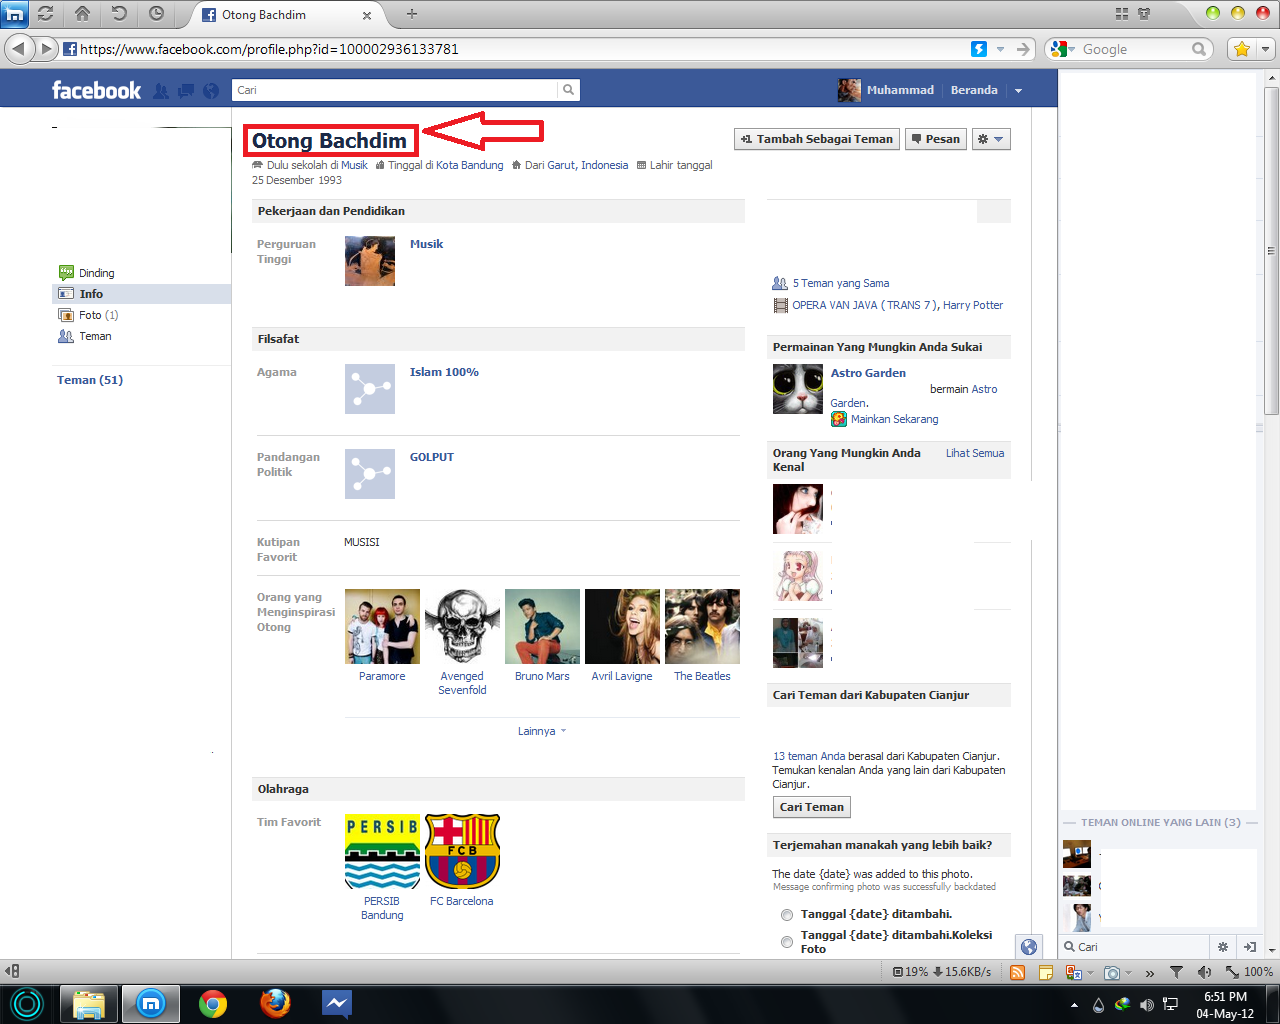Open the sticky note icon in status bar
1280x1024 pixels.
[x=1046, y=972]
